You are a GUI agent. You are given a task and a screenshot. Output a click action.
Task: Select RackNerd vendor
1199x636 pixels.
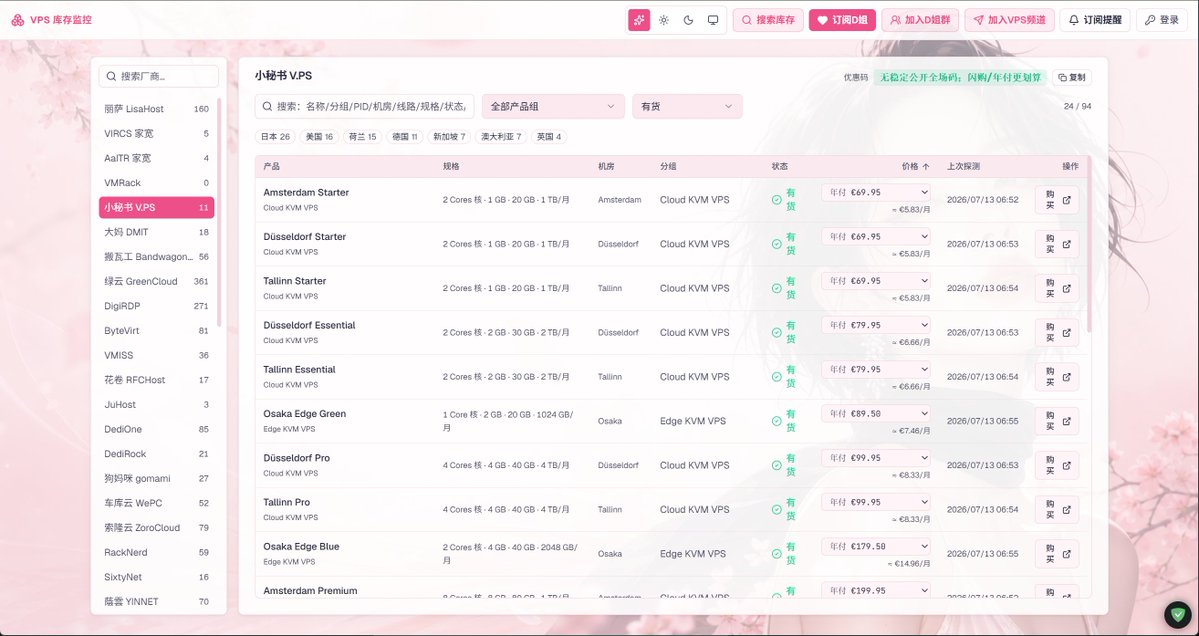[x=157, y=552]
